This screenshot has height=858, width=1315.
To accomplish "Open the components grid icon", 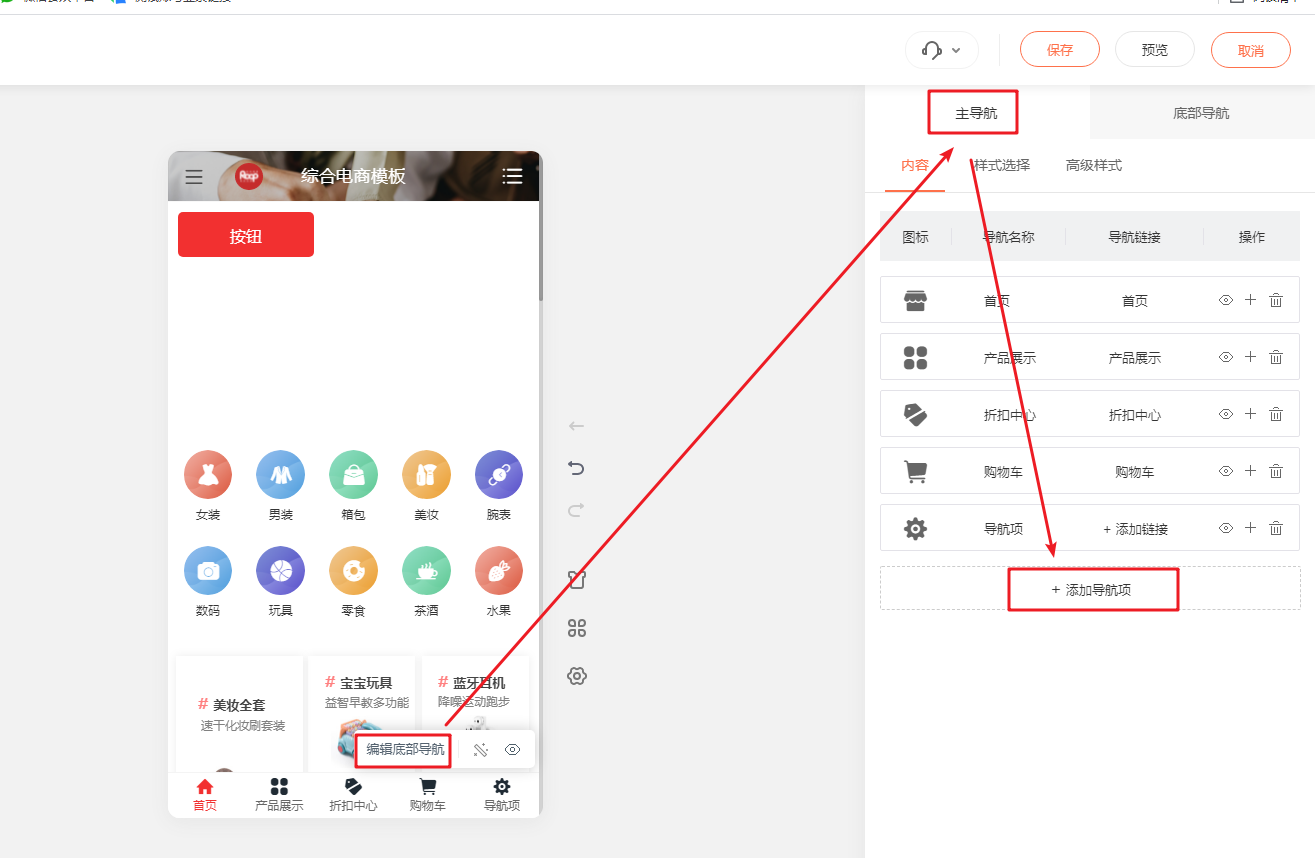I will [x=576, y=628].
